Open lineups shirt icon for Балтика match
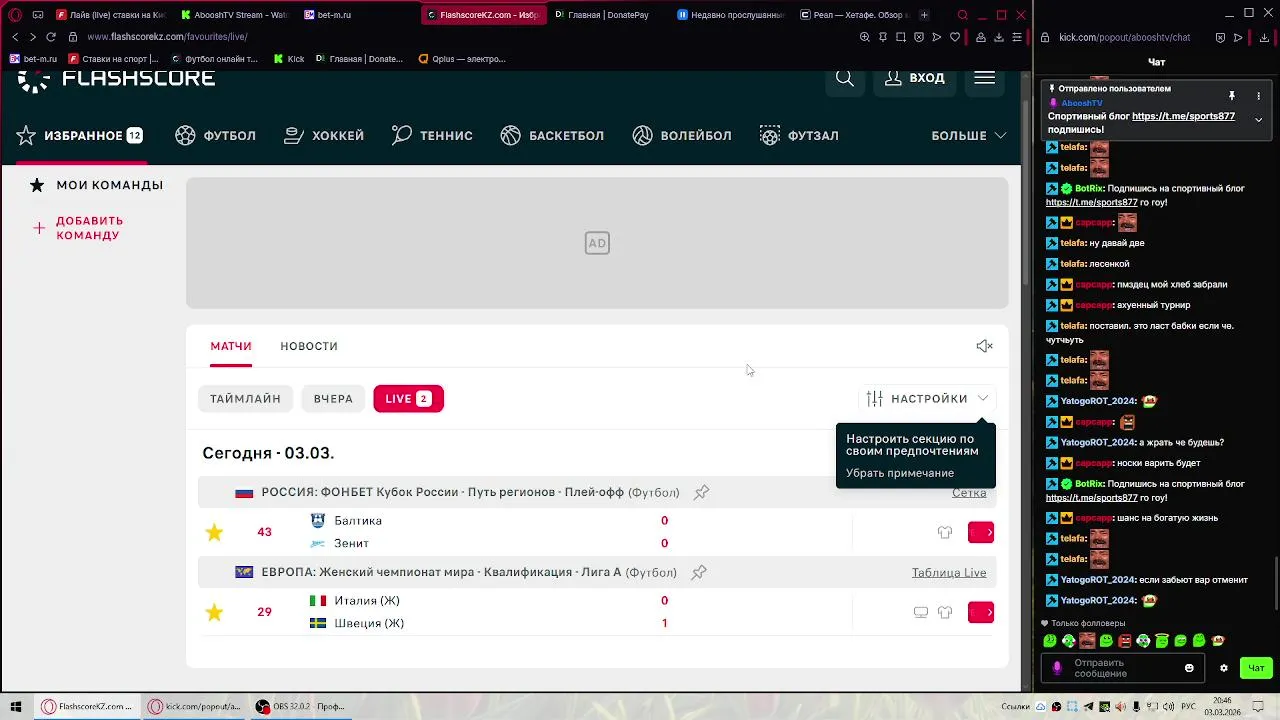 pos(945,532)
